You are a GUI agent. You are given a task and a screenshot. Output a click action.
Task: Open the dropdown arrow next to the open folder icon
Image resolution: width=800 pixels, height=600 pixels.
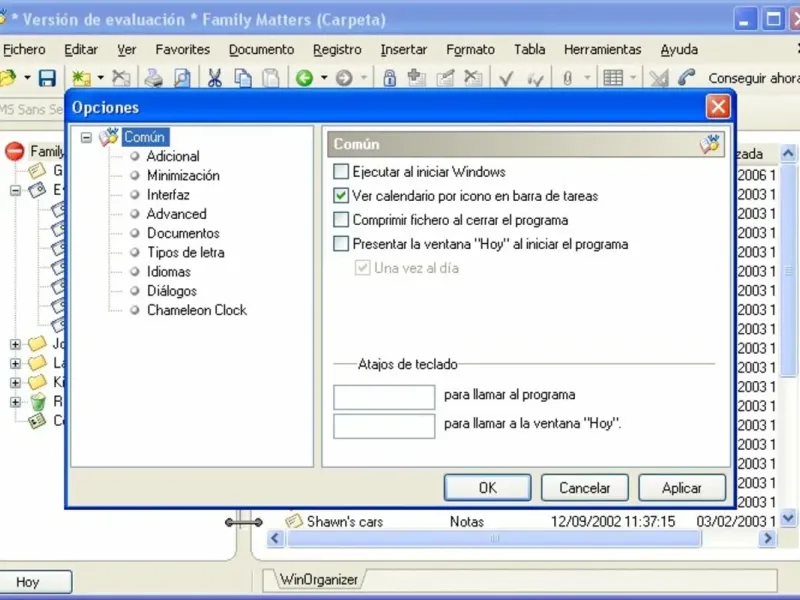pyautogui.click(x=27, y=78)
